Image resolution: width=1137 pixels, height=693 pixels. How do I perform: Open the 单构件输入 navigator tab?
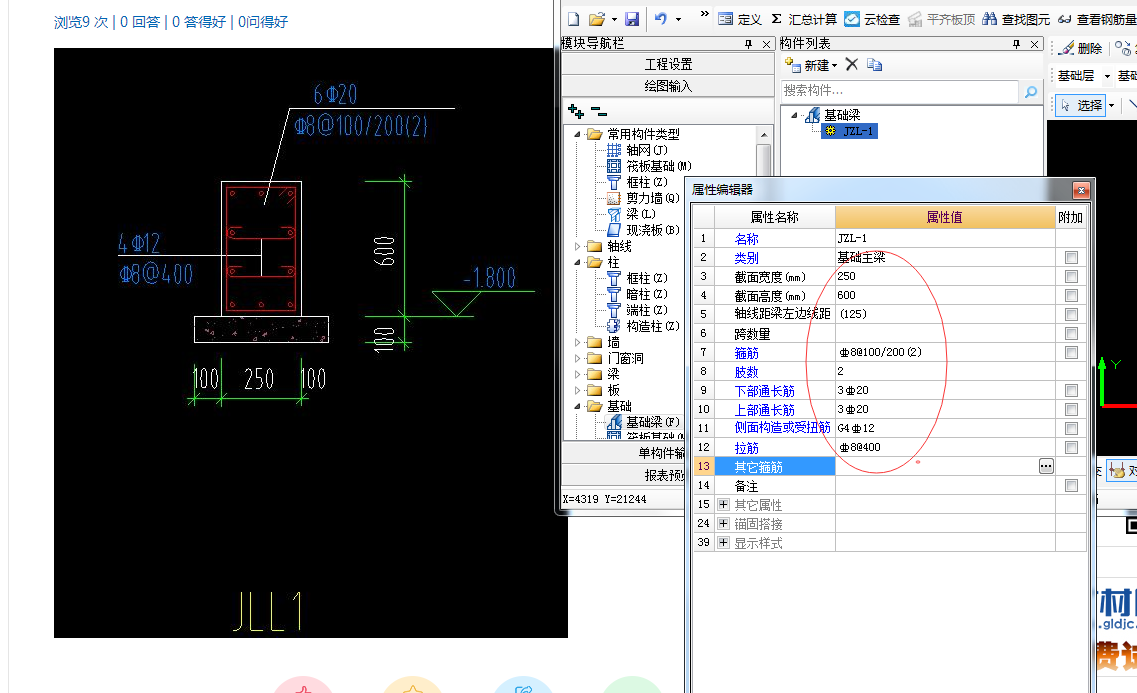(624, 453)
